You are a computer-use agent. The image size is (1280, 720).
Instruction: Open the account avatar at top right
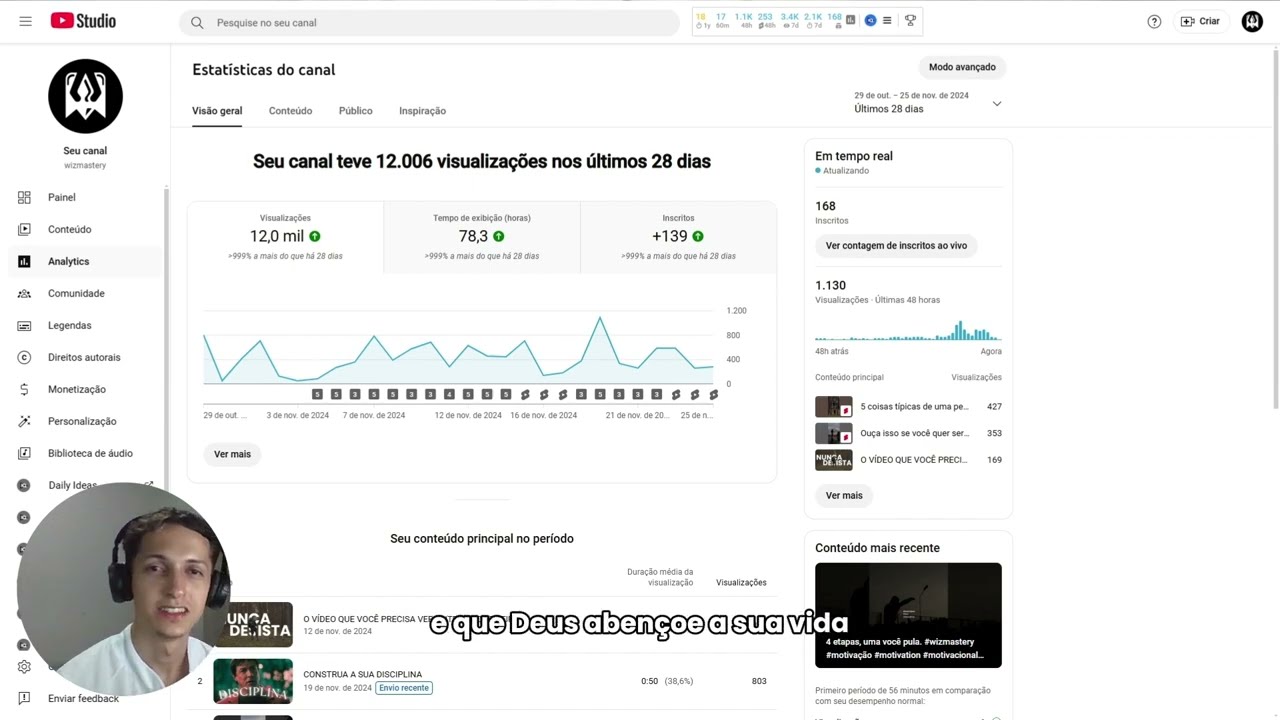[x=1252, y=21]
